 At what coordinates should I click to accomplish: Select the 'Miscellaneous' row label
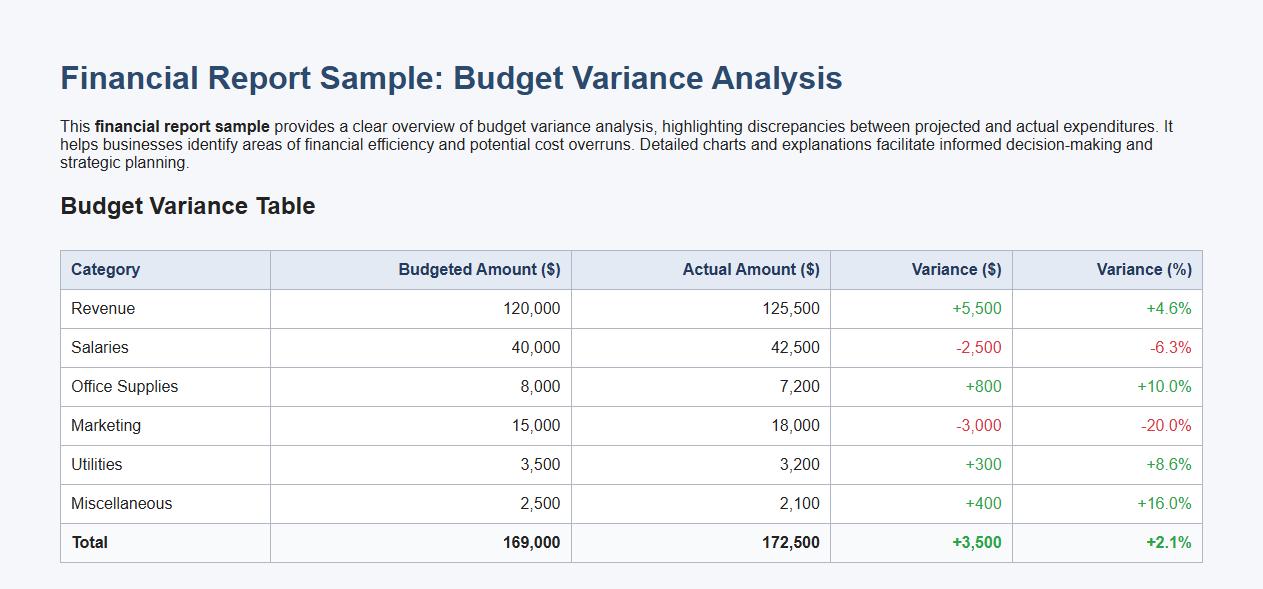[119, 503]
